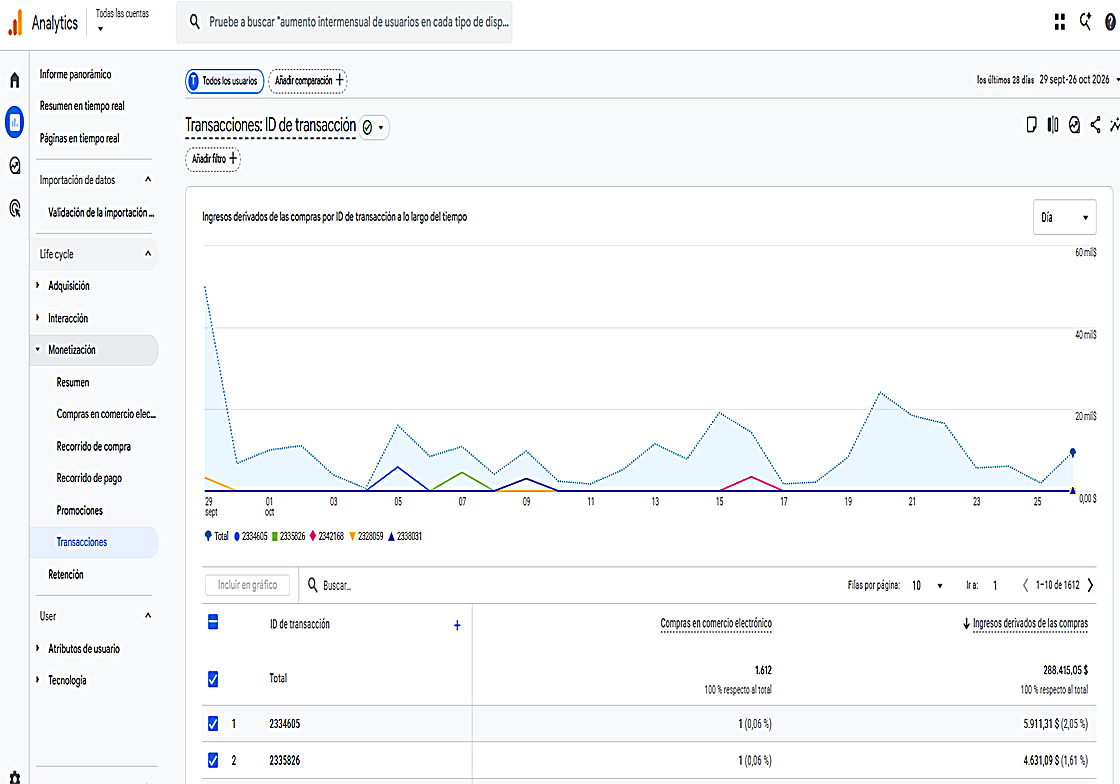The height and width of the screenshot is (784, 1120).
Task: Click the plus icon next to ID de transacción column
Action: pos(457,625)
